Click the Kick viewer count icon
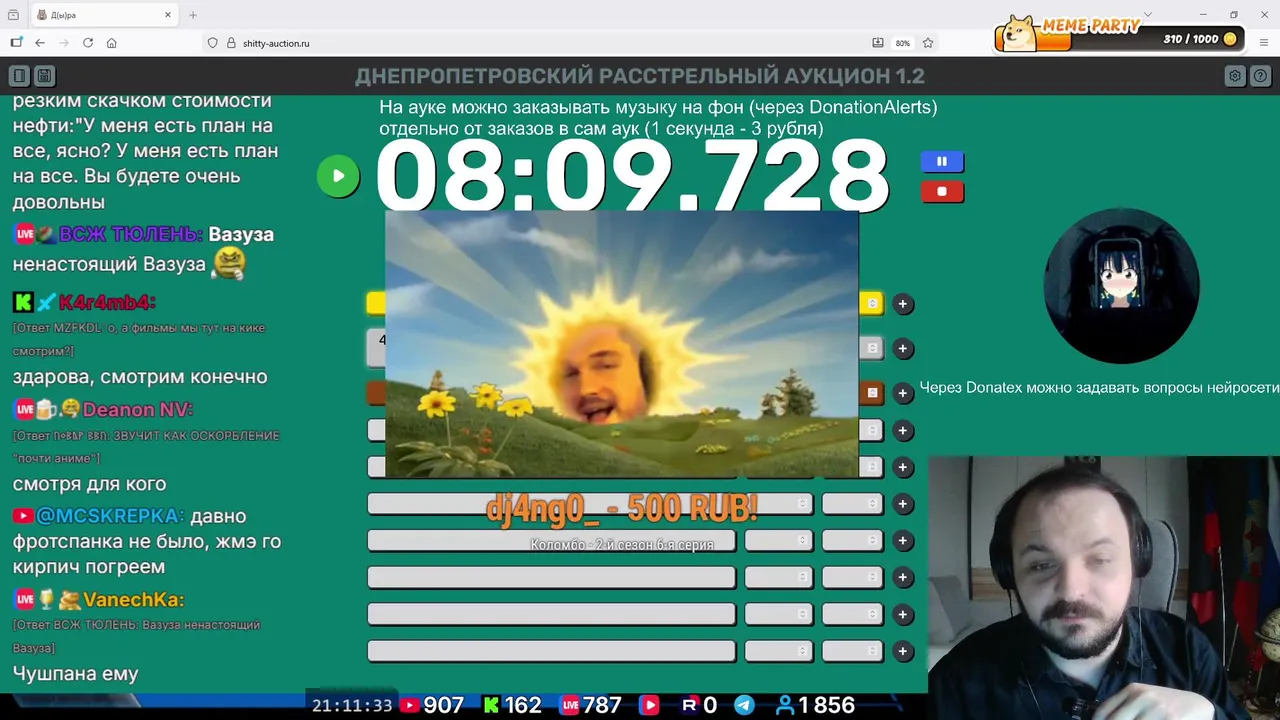1280x720 pixels. [491, 705]
